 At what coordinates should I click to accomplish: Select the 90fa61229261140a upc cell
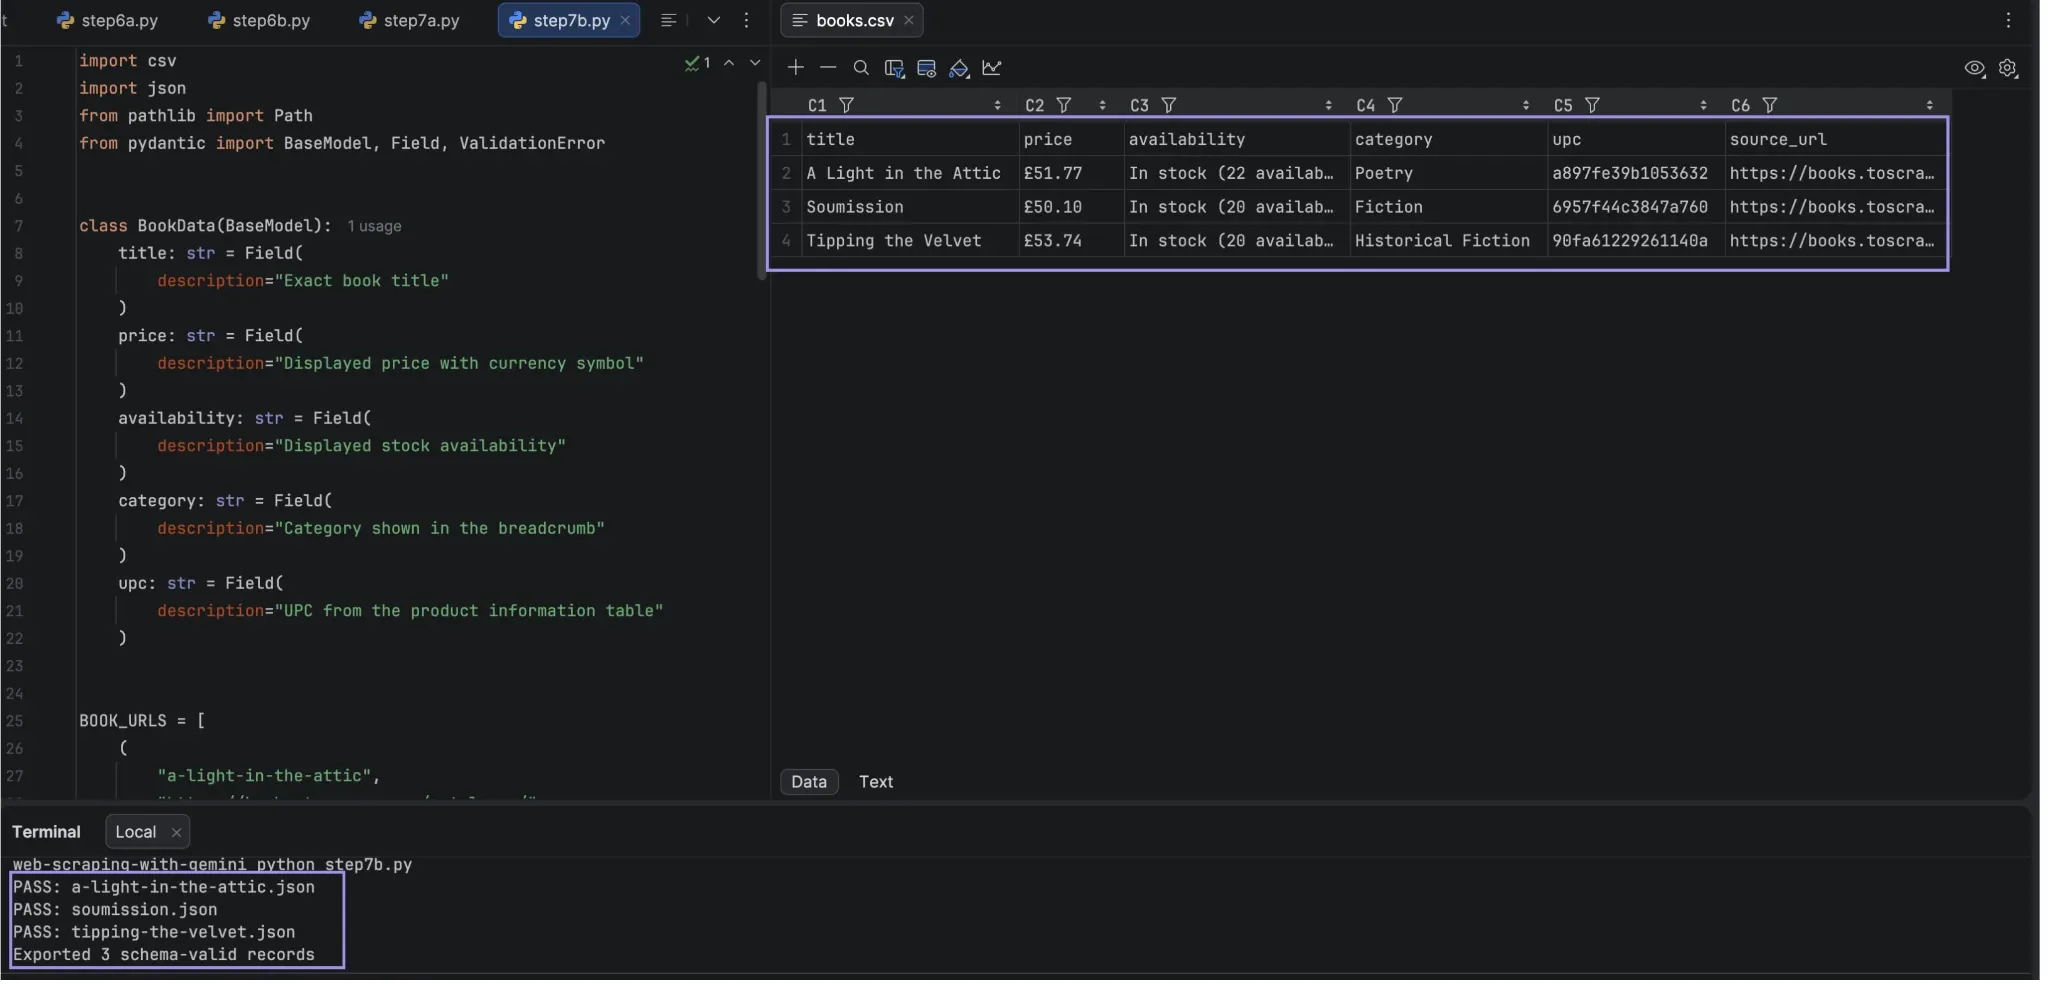coord(1635,241)
